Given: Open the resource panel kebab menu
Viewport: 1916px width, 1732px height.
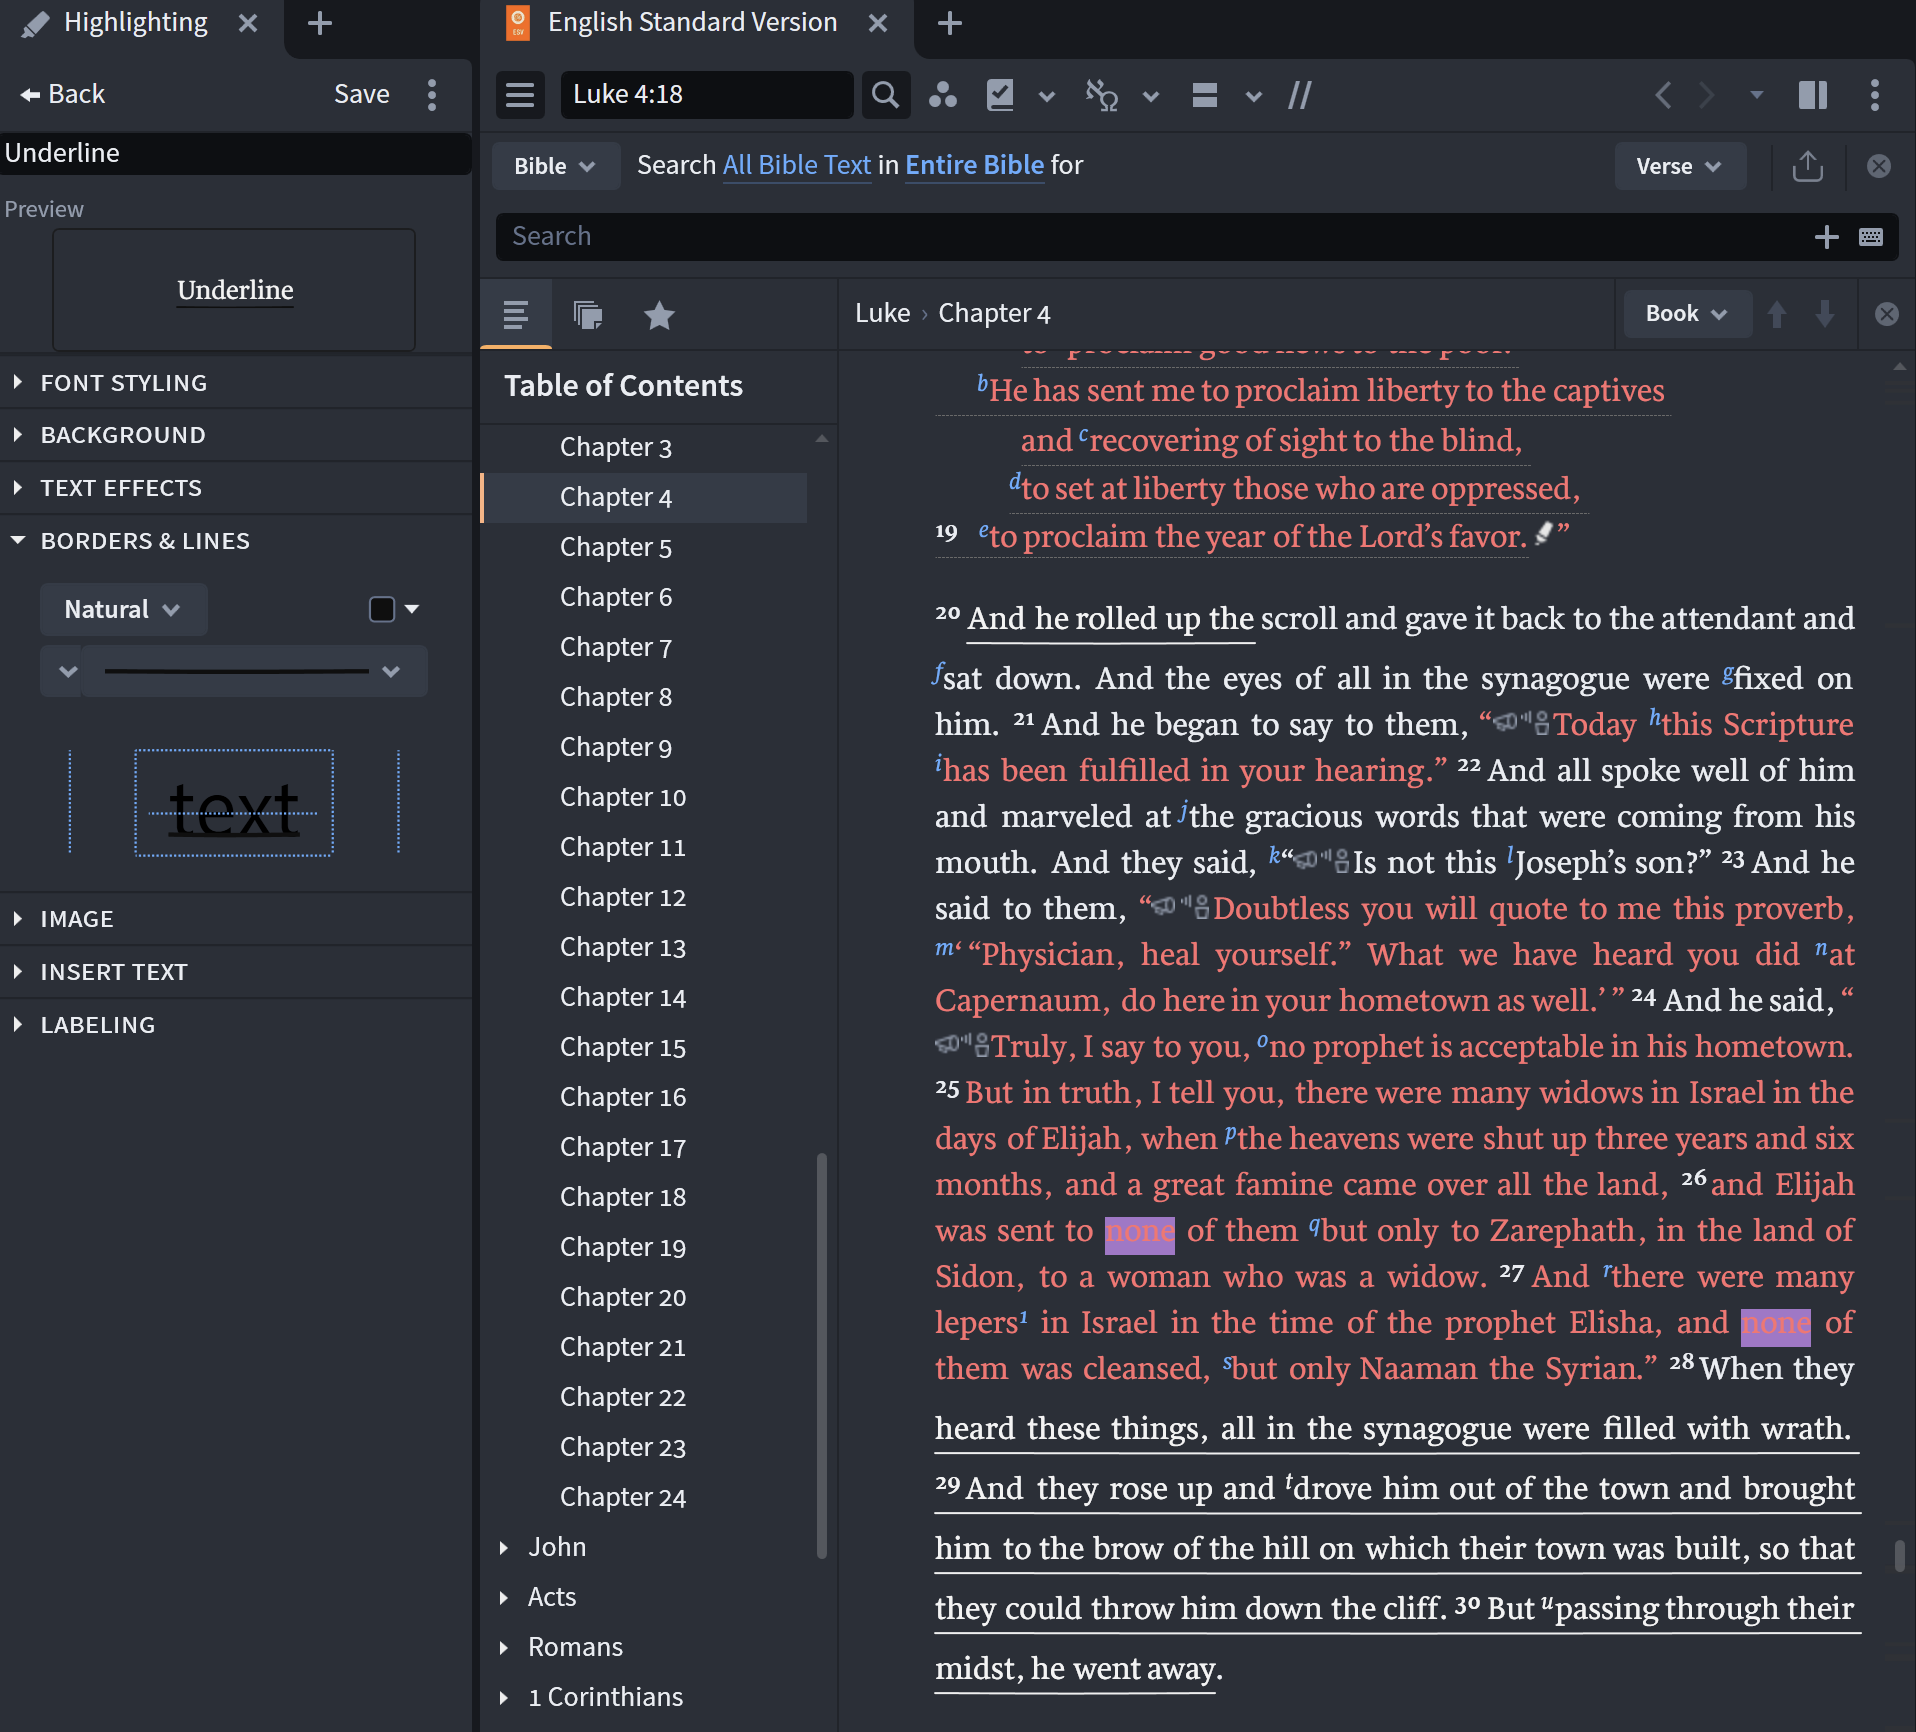Looking at the screenshot, I should pyautogui.click(x=1875, y=95).
